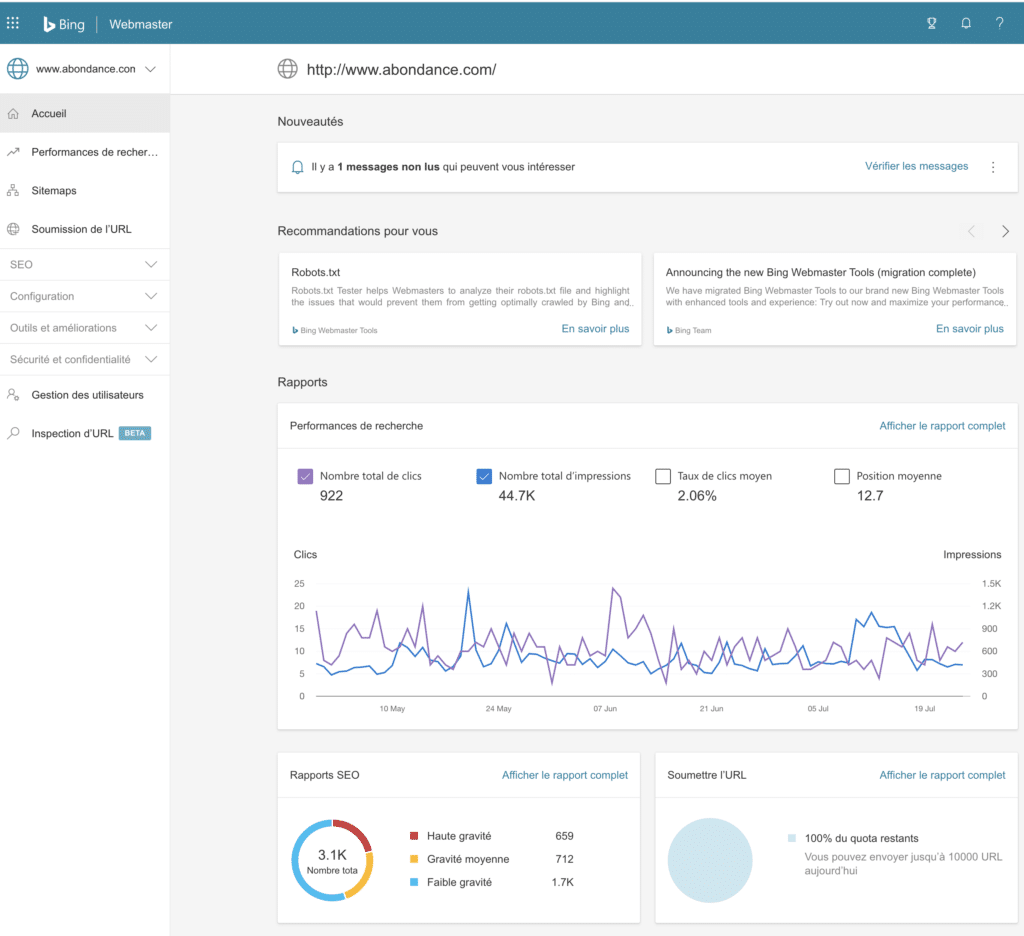The height and width of the screenshot is (936, 1024).
Task: Open the notifications bell in header
Action: [966, 24]
